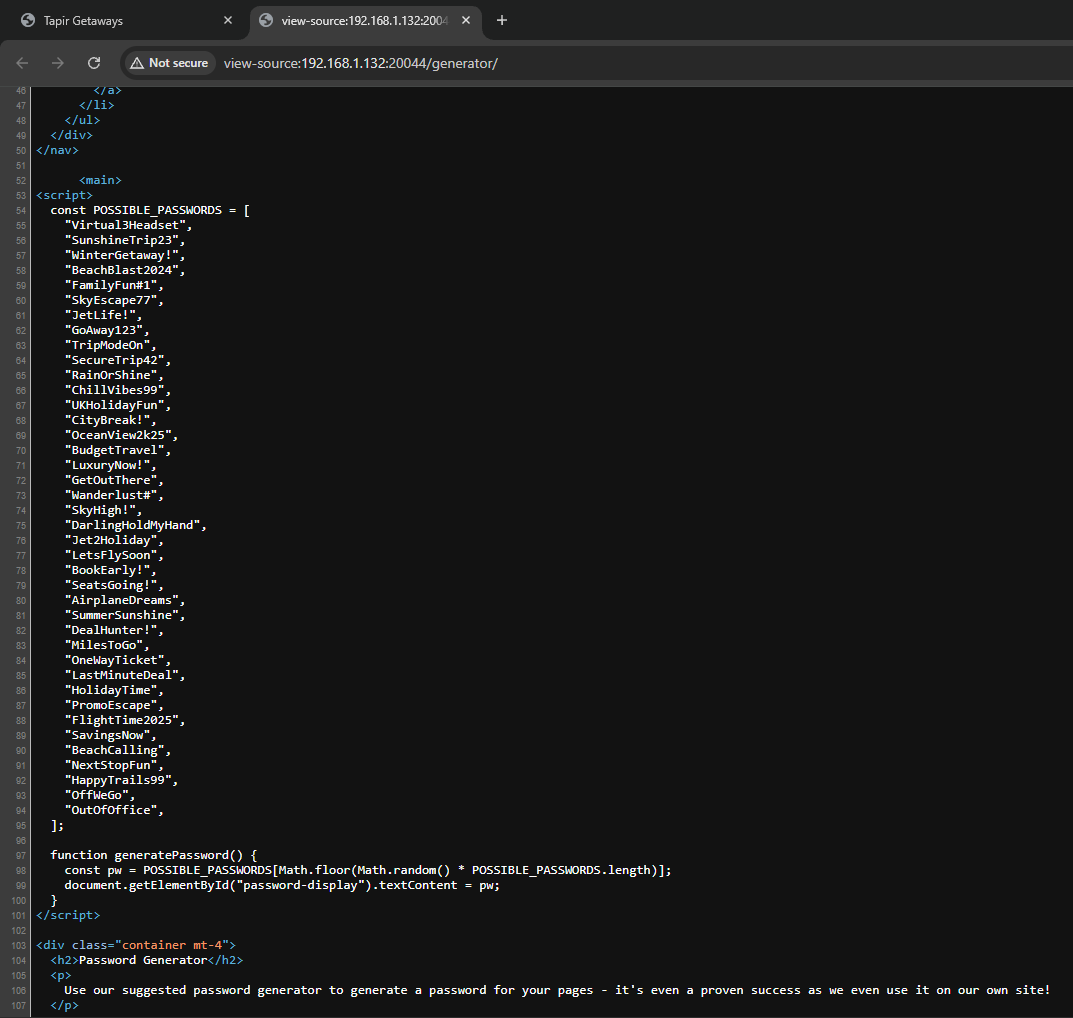
Task: Focus the address bar URL
Action: tap(360, 63)
